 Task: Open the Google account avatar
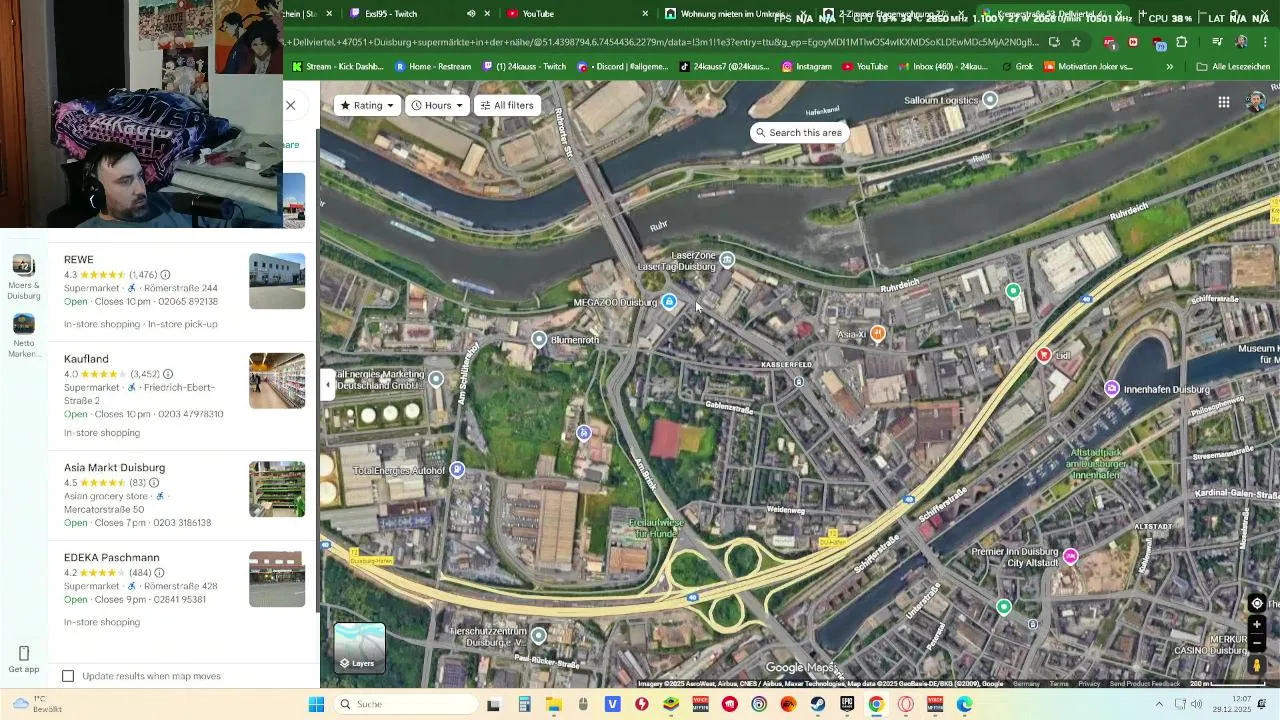[x=1256, y=102]
